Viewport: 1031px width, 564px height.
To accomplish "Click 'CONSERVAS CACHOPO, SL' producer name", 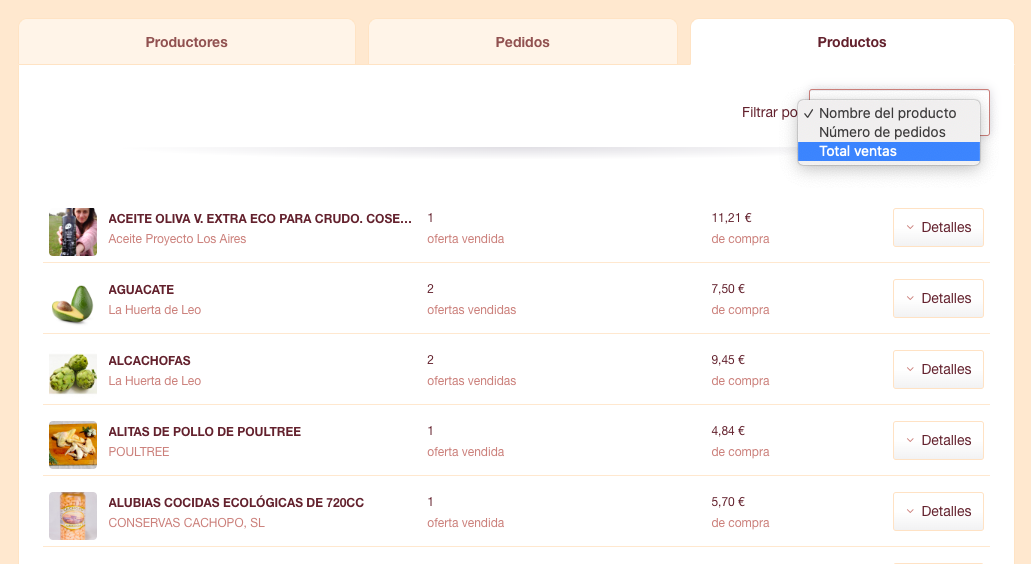I will pos(186,523).
